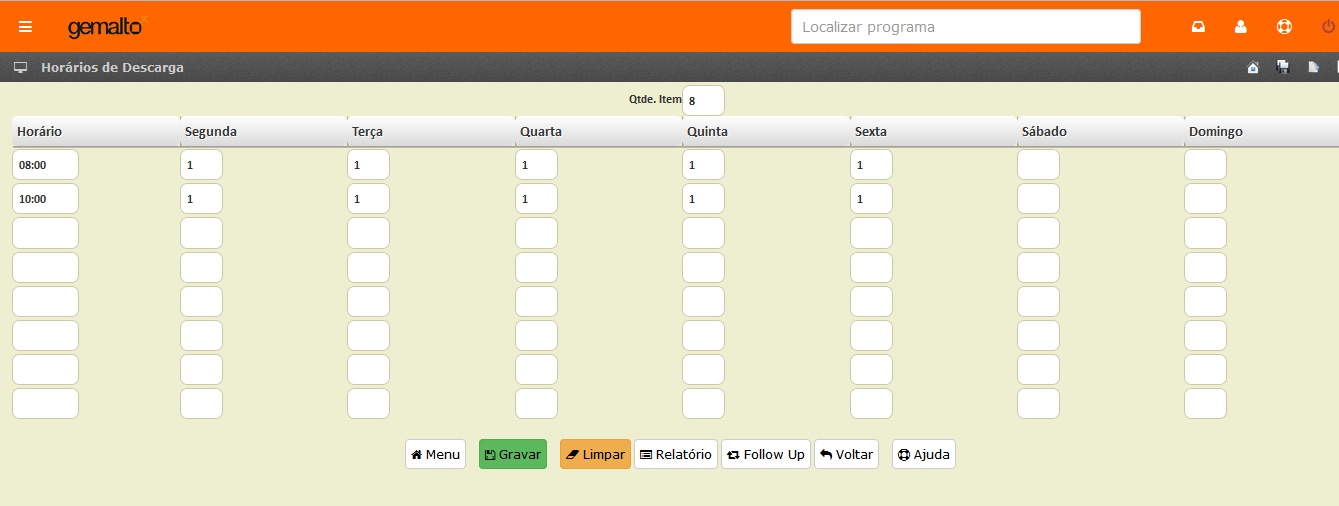Viewport: 1339px width, 506px height.
Task: Click the Sábado field in 08:00 row
Action: pos(1038,165)
